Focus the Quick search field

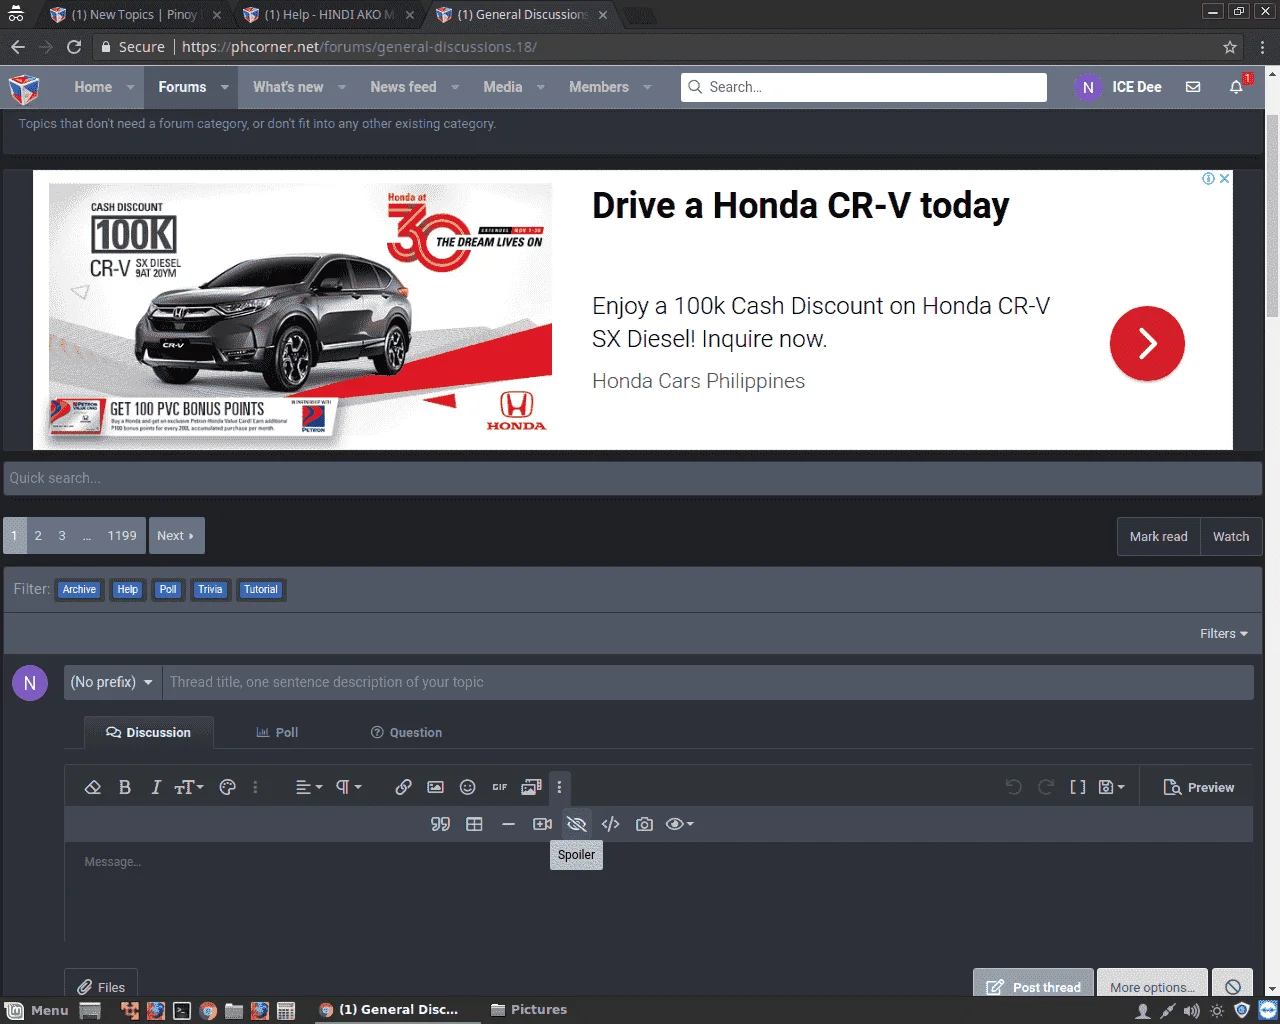pos(632,478)
